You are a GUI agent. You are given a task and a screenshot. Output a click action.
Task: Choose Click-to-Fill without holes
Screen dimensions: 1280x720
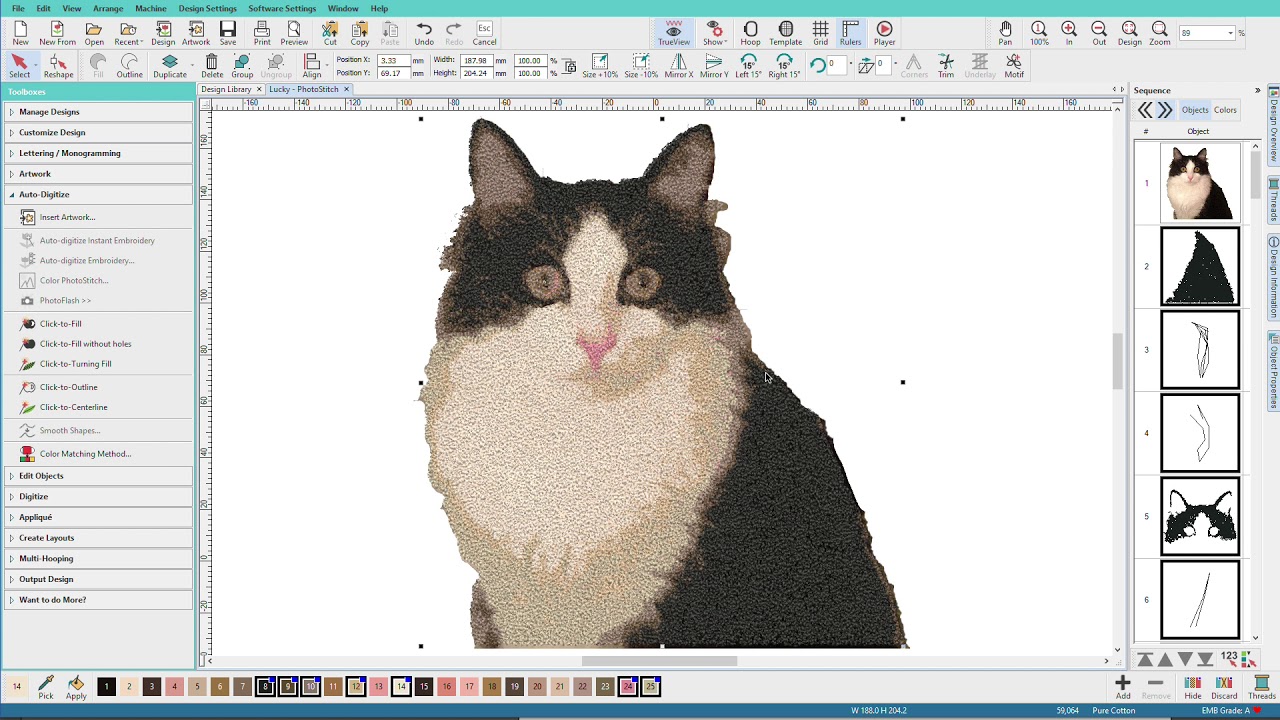[85, 344]
